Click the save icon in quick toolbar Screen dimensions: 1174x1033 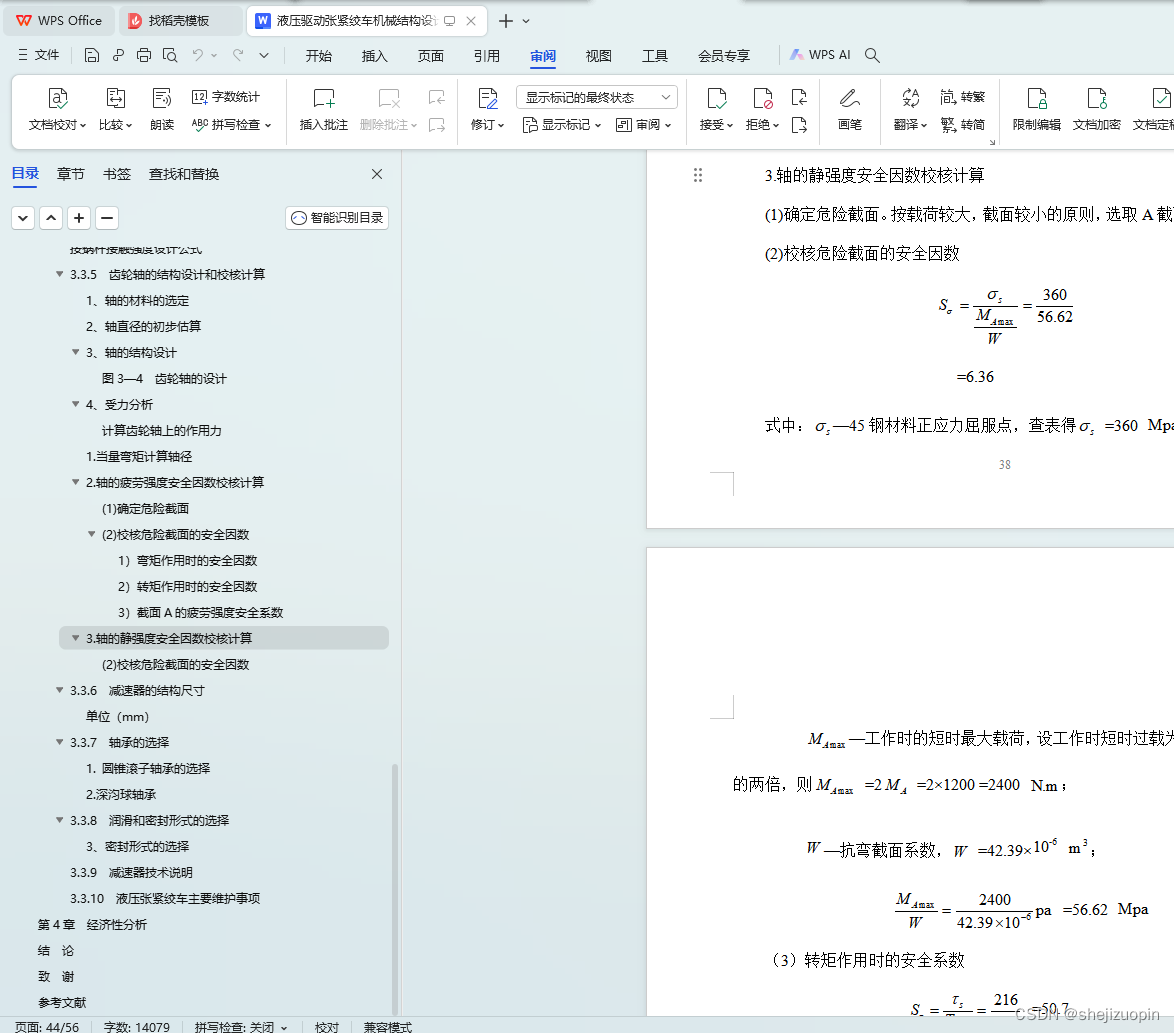coord(91,55)
